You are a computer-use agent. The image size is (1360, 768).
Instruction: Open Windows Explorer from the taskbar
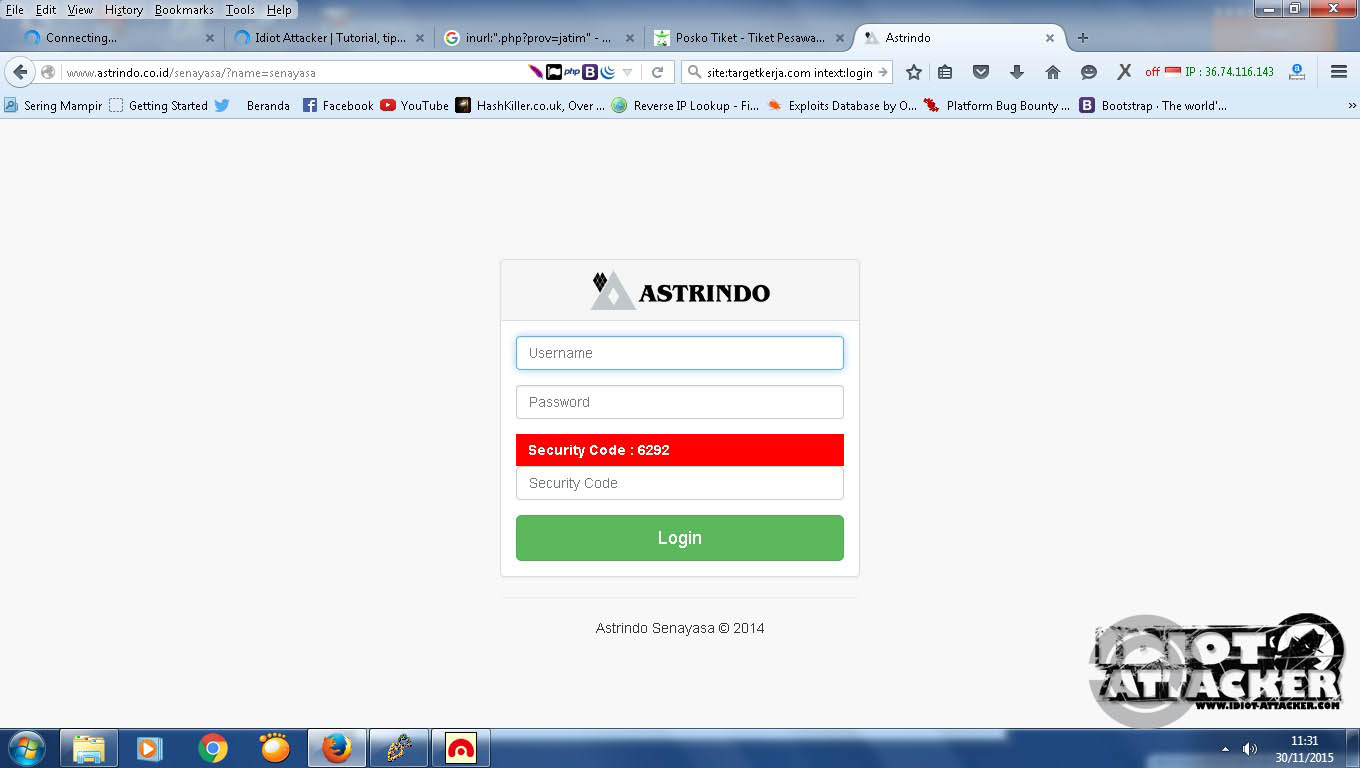tap(89, 748)
